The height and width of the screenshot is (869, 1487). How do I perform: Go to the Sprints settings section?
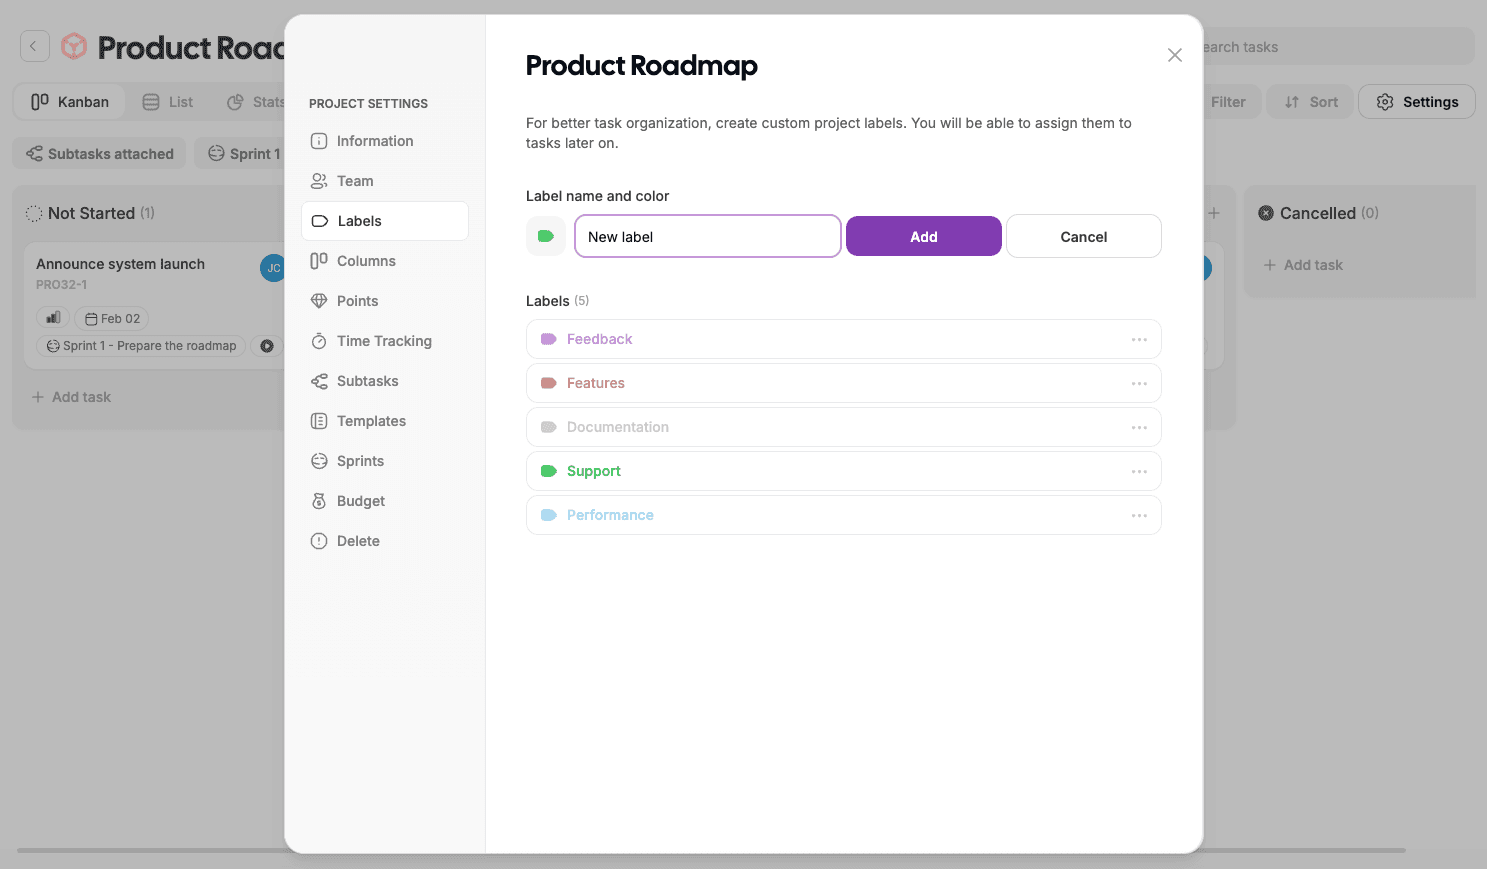pyautogui.click(x=360, y=461)
